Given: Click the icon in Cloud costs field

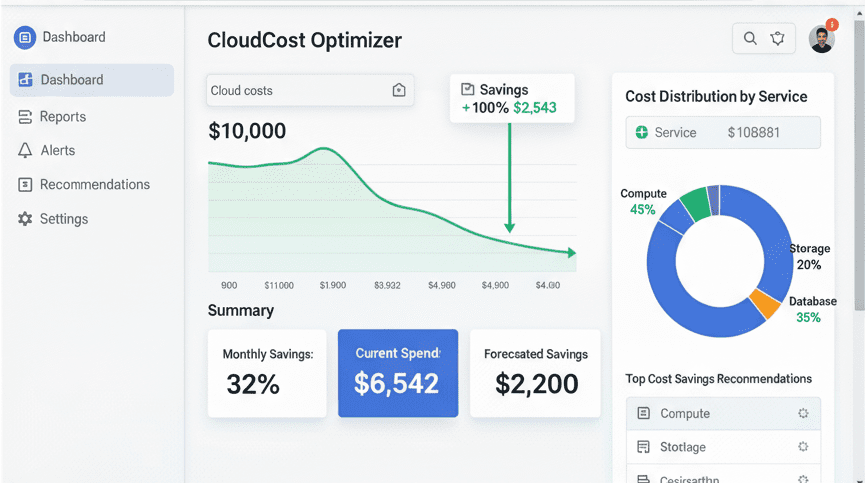Looking at the screenshot, I should point(399,90).
